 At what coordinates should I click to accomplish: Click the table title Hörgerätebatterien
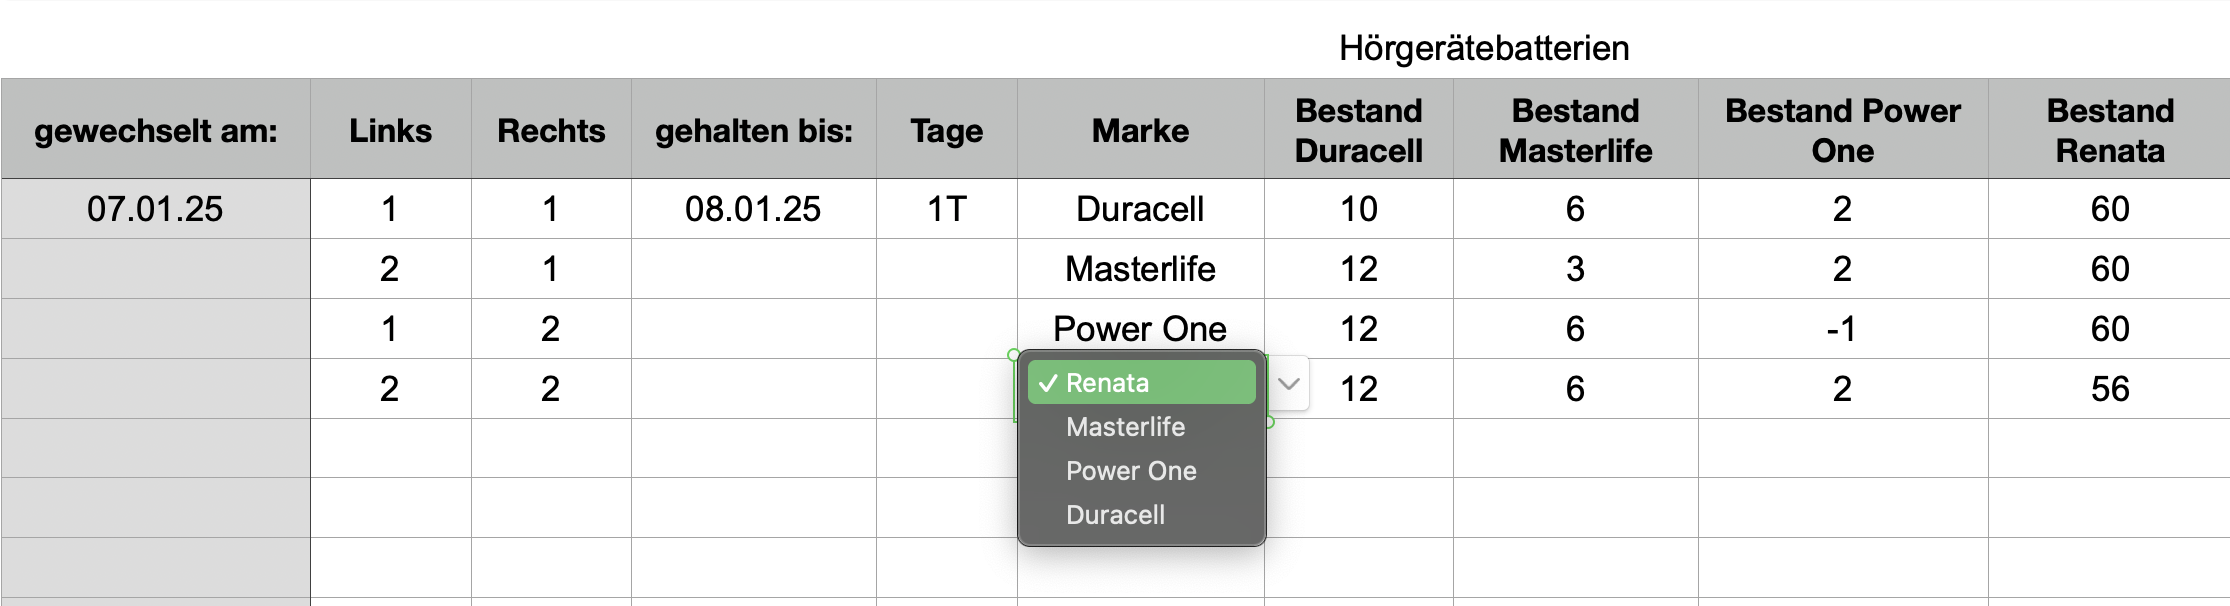(x=1484, y=48)
